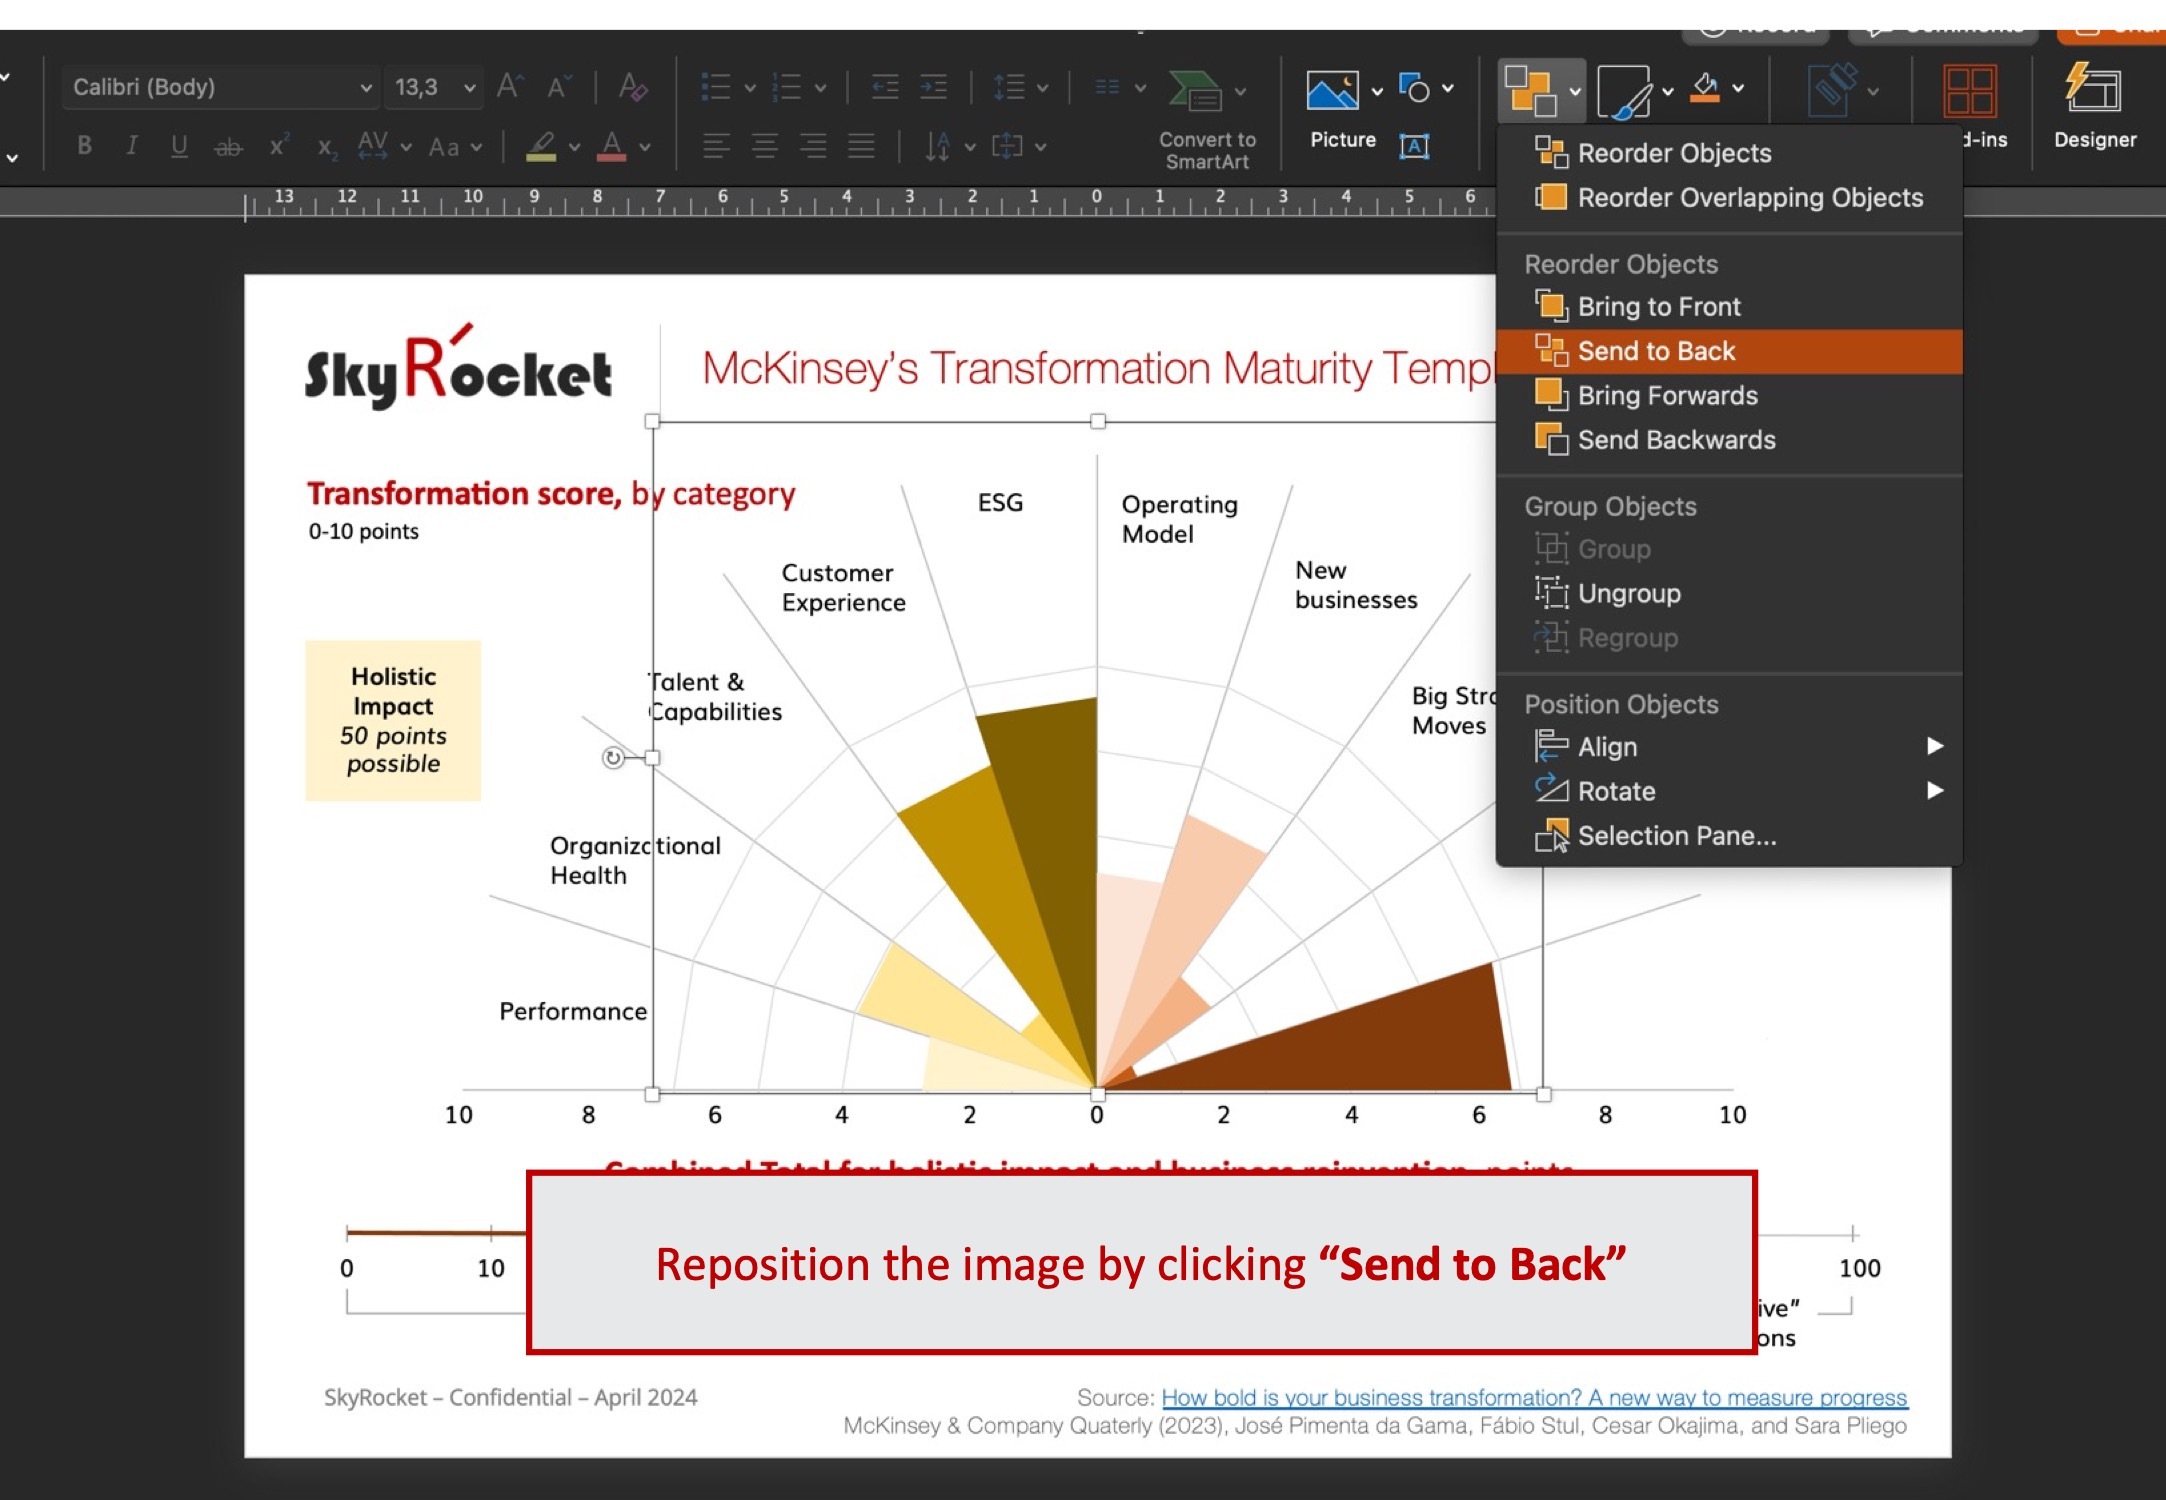Click the bullet list icon
This screenshot has width=2166, height=1500.
[716, 87]
